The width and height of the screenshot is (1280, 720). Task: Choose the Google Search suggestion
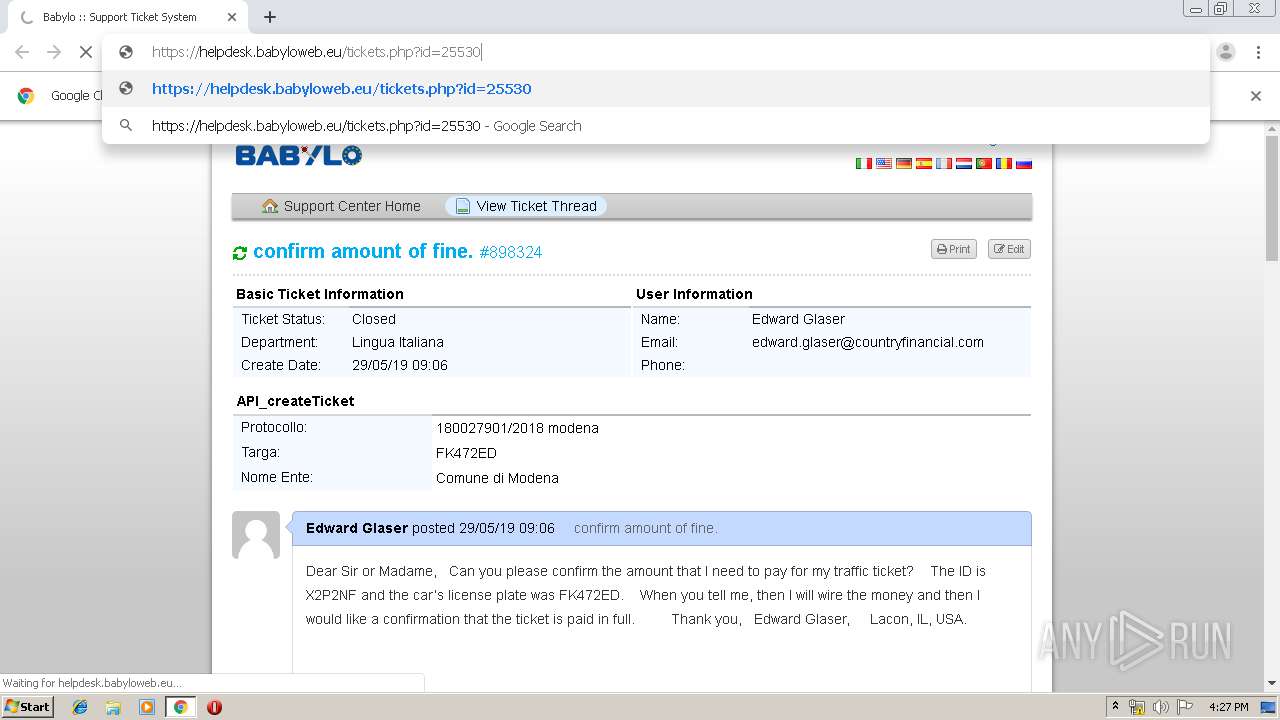tap(655, 126)
